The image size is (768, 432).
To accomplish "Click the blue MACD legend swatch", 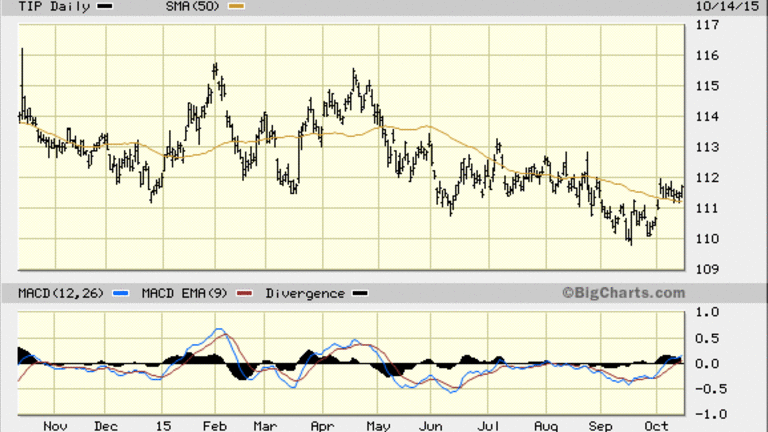I will point(120,293).
